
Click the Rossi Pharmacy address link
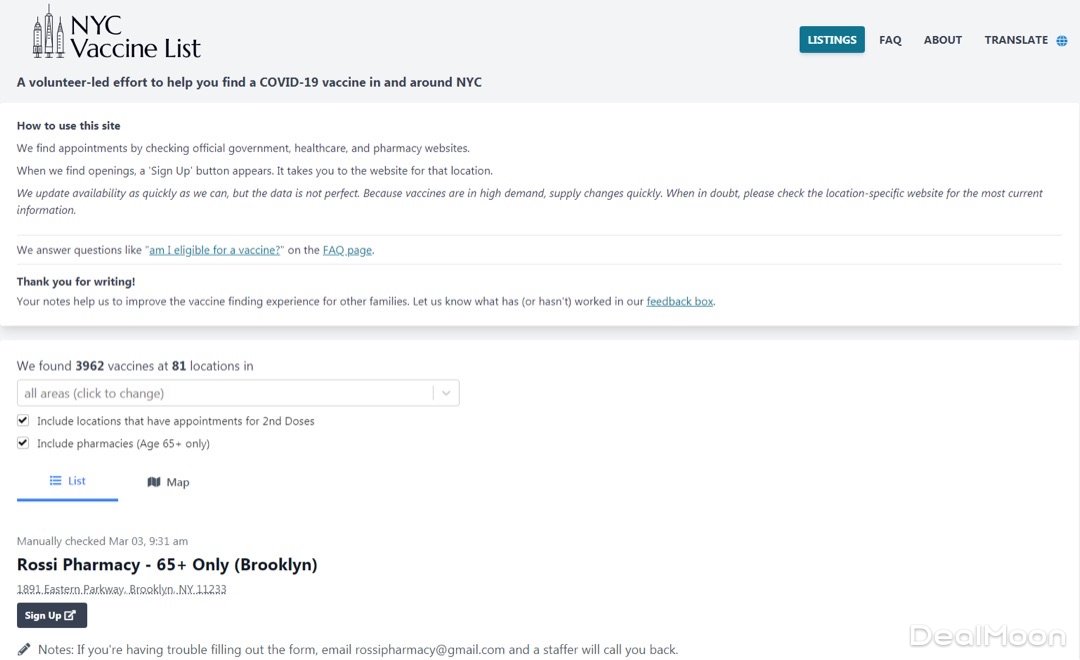121,589
